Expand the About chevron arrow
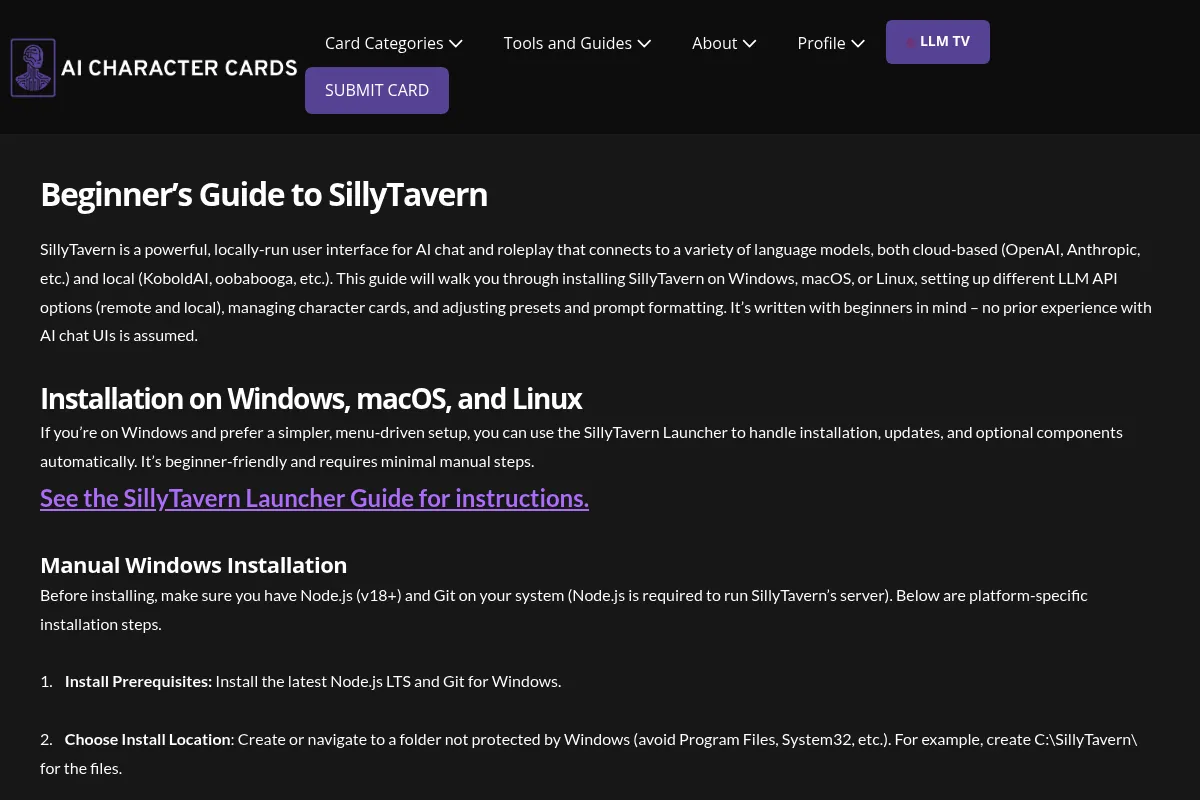 coord(749,44)
